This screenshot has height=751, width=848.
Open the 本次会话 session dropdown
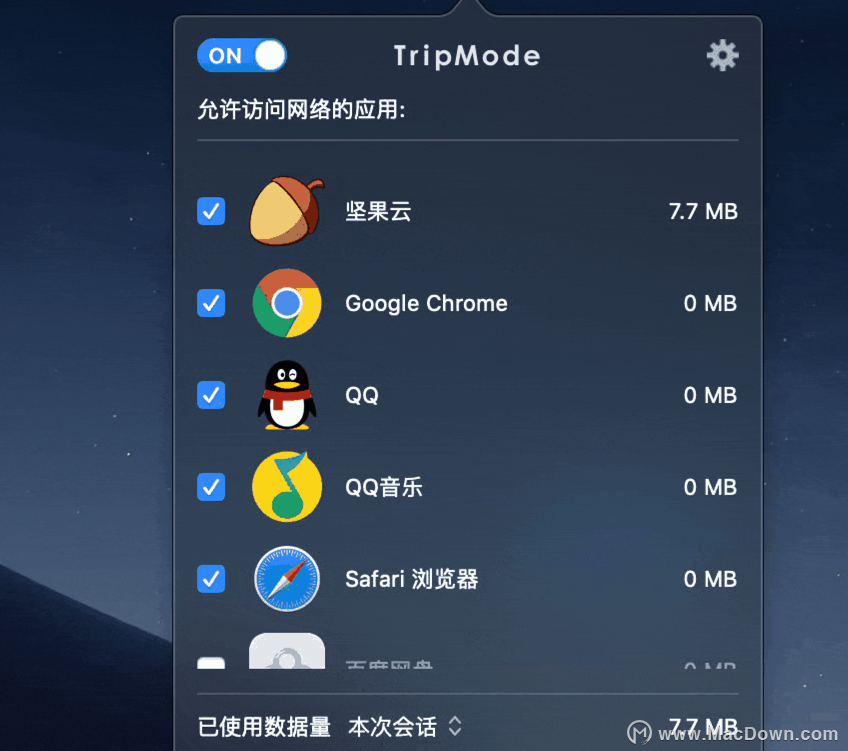405,727
